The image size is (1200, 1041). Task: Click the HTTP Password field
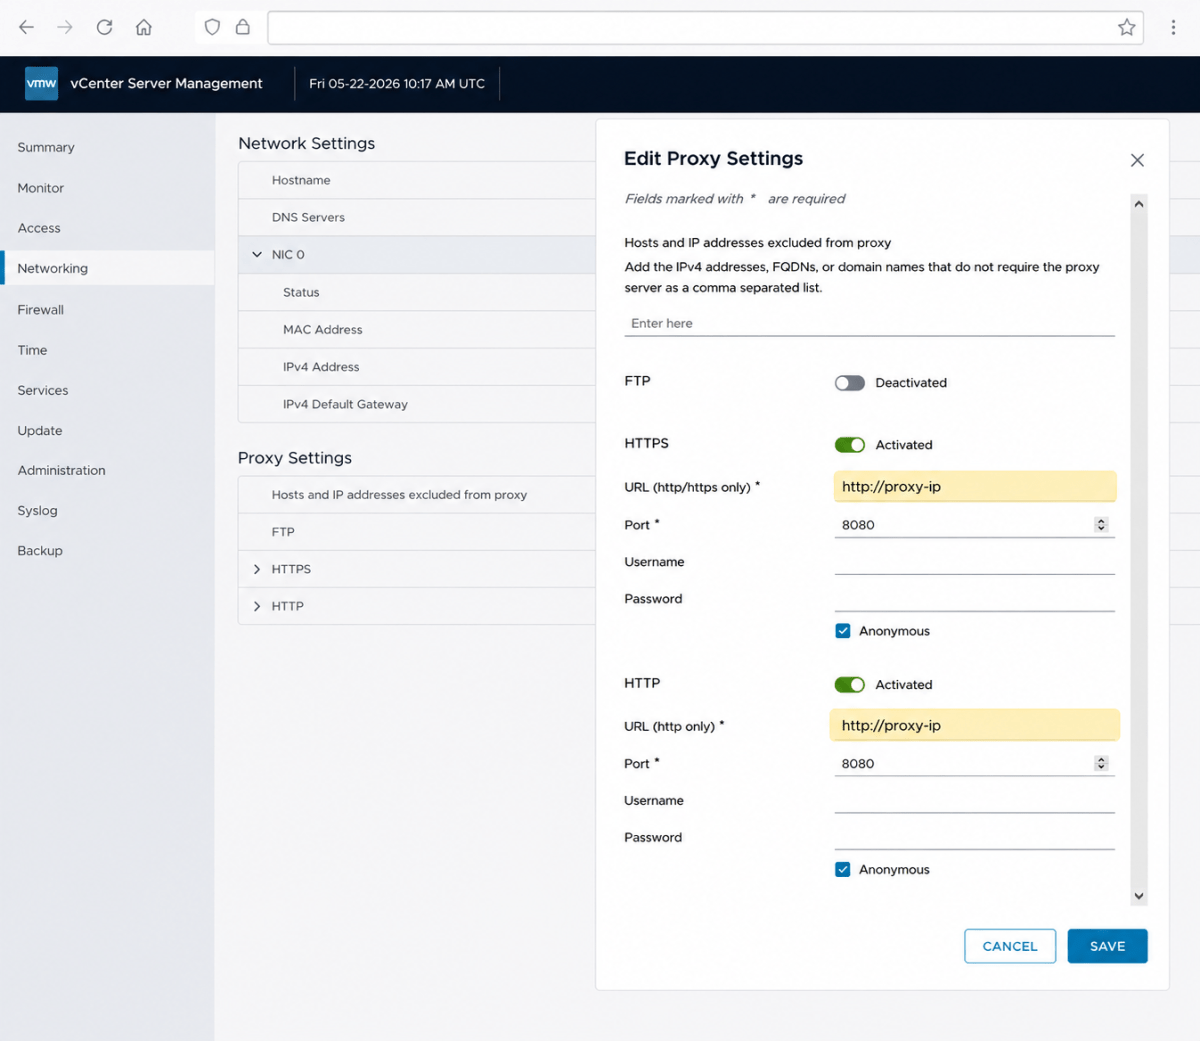point(975,838)
